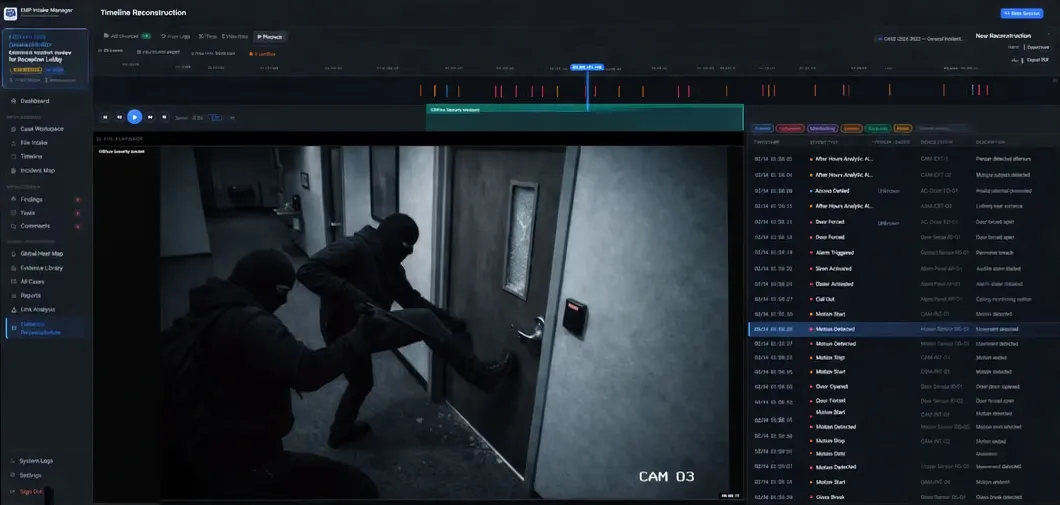Open Case Workspace icon in sidebar
This screenshot has height=505, width=1060.
click(x=14, y=128)
